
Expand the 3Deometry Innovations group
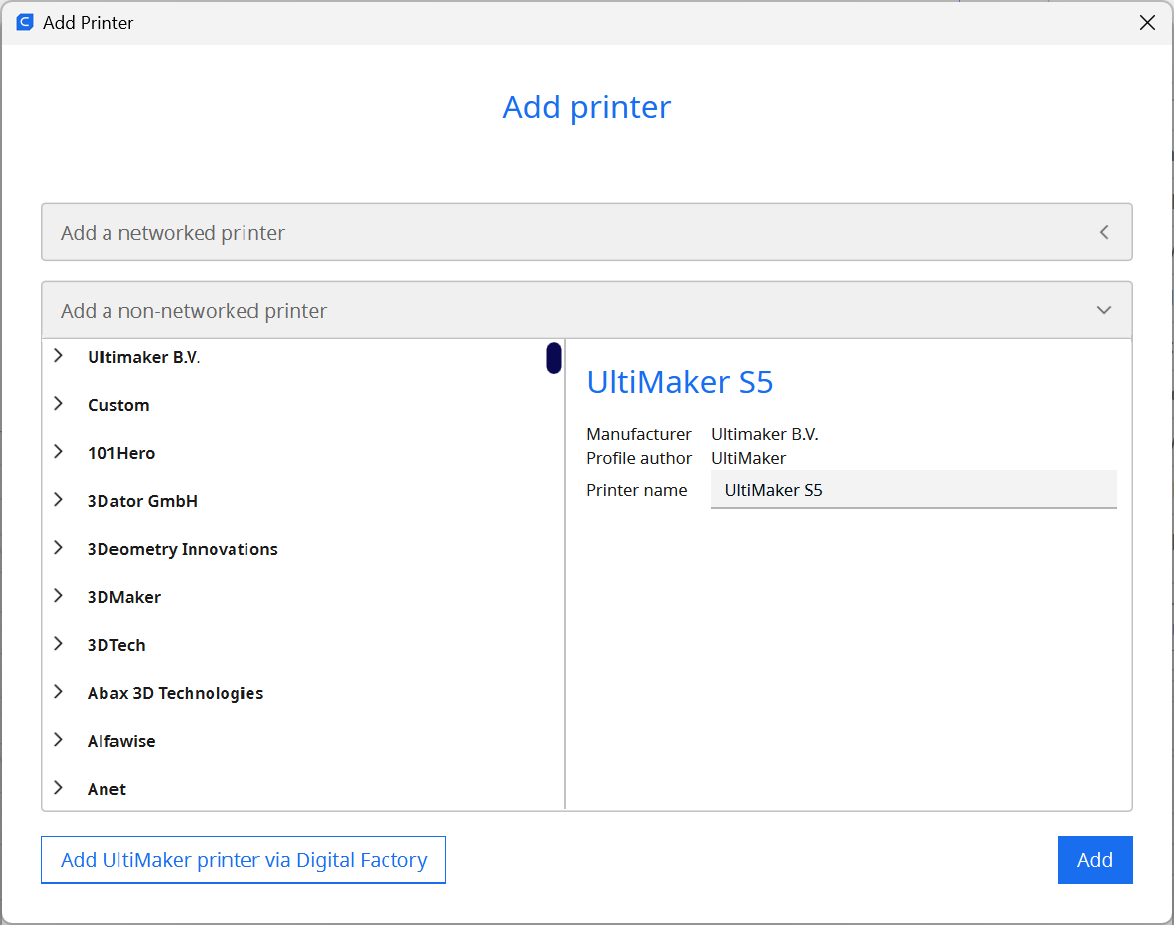tap(58, 548)
